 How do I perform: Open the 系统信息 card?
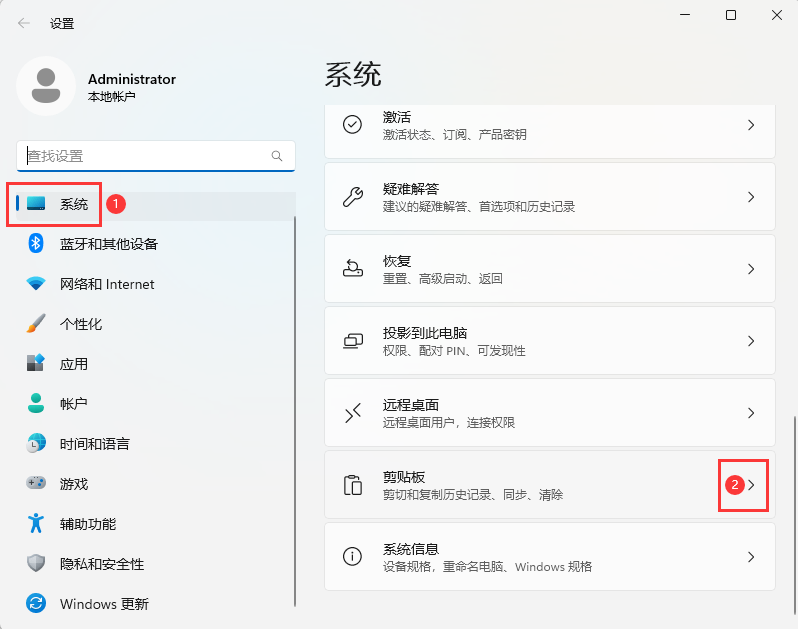550,557
